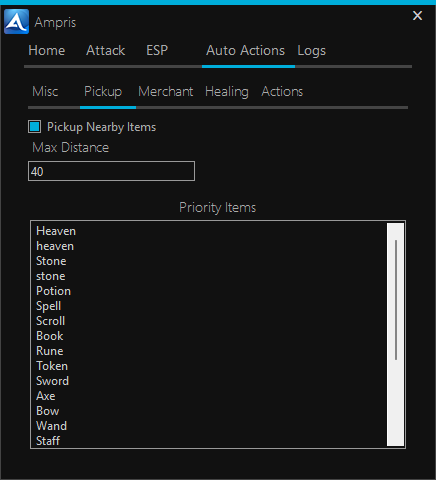Select Potion in the priority list

[53, 291]
